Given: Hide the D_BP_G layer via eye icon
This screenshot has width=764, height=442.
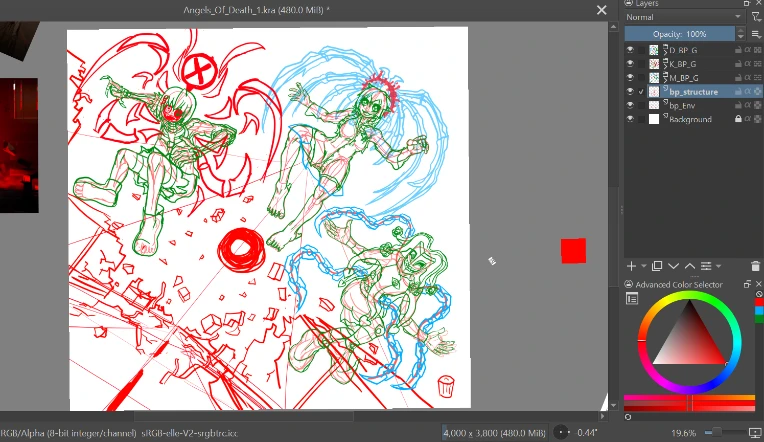Looking at the screenshot, I should pyautogui.click(x=630, y=50).
